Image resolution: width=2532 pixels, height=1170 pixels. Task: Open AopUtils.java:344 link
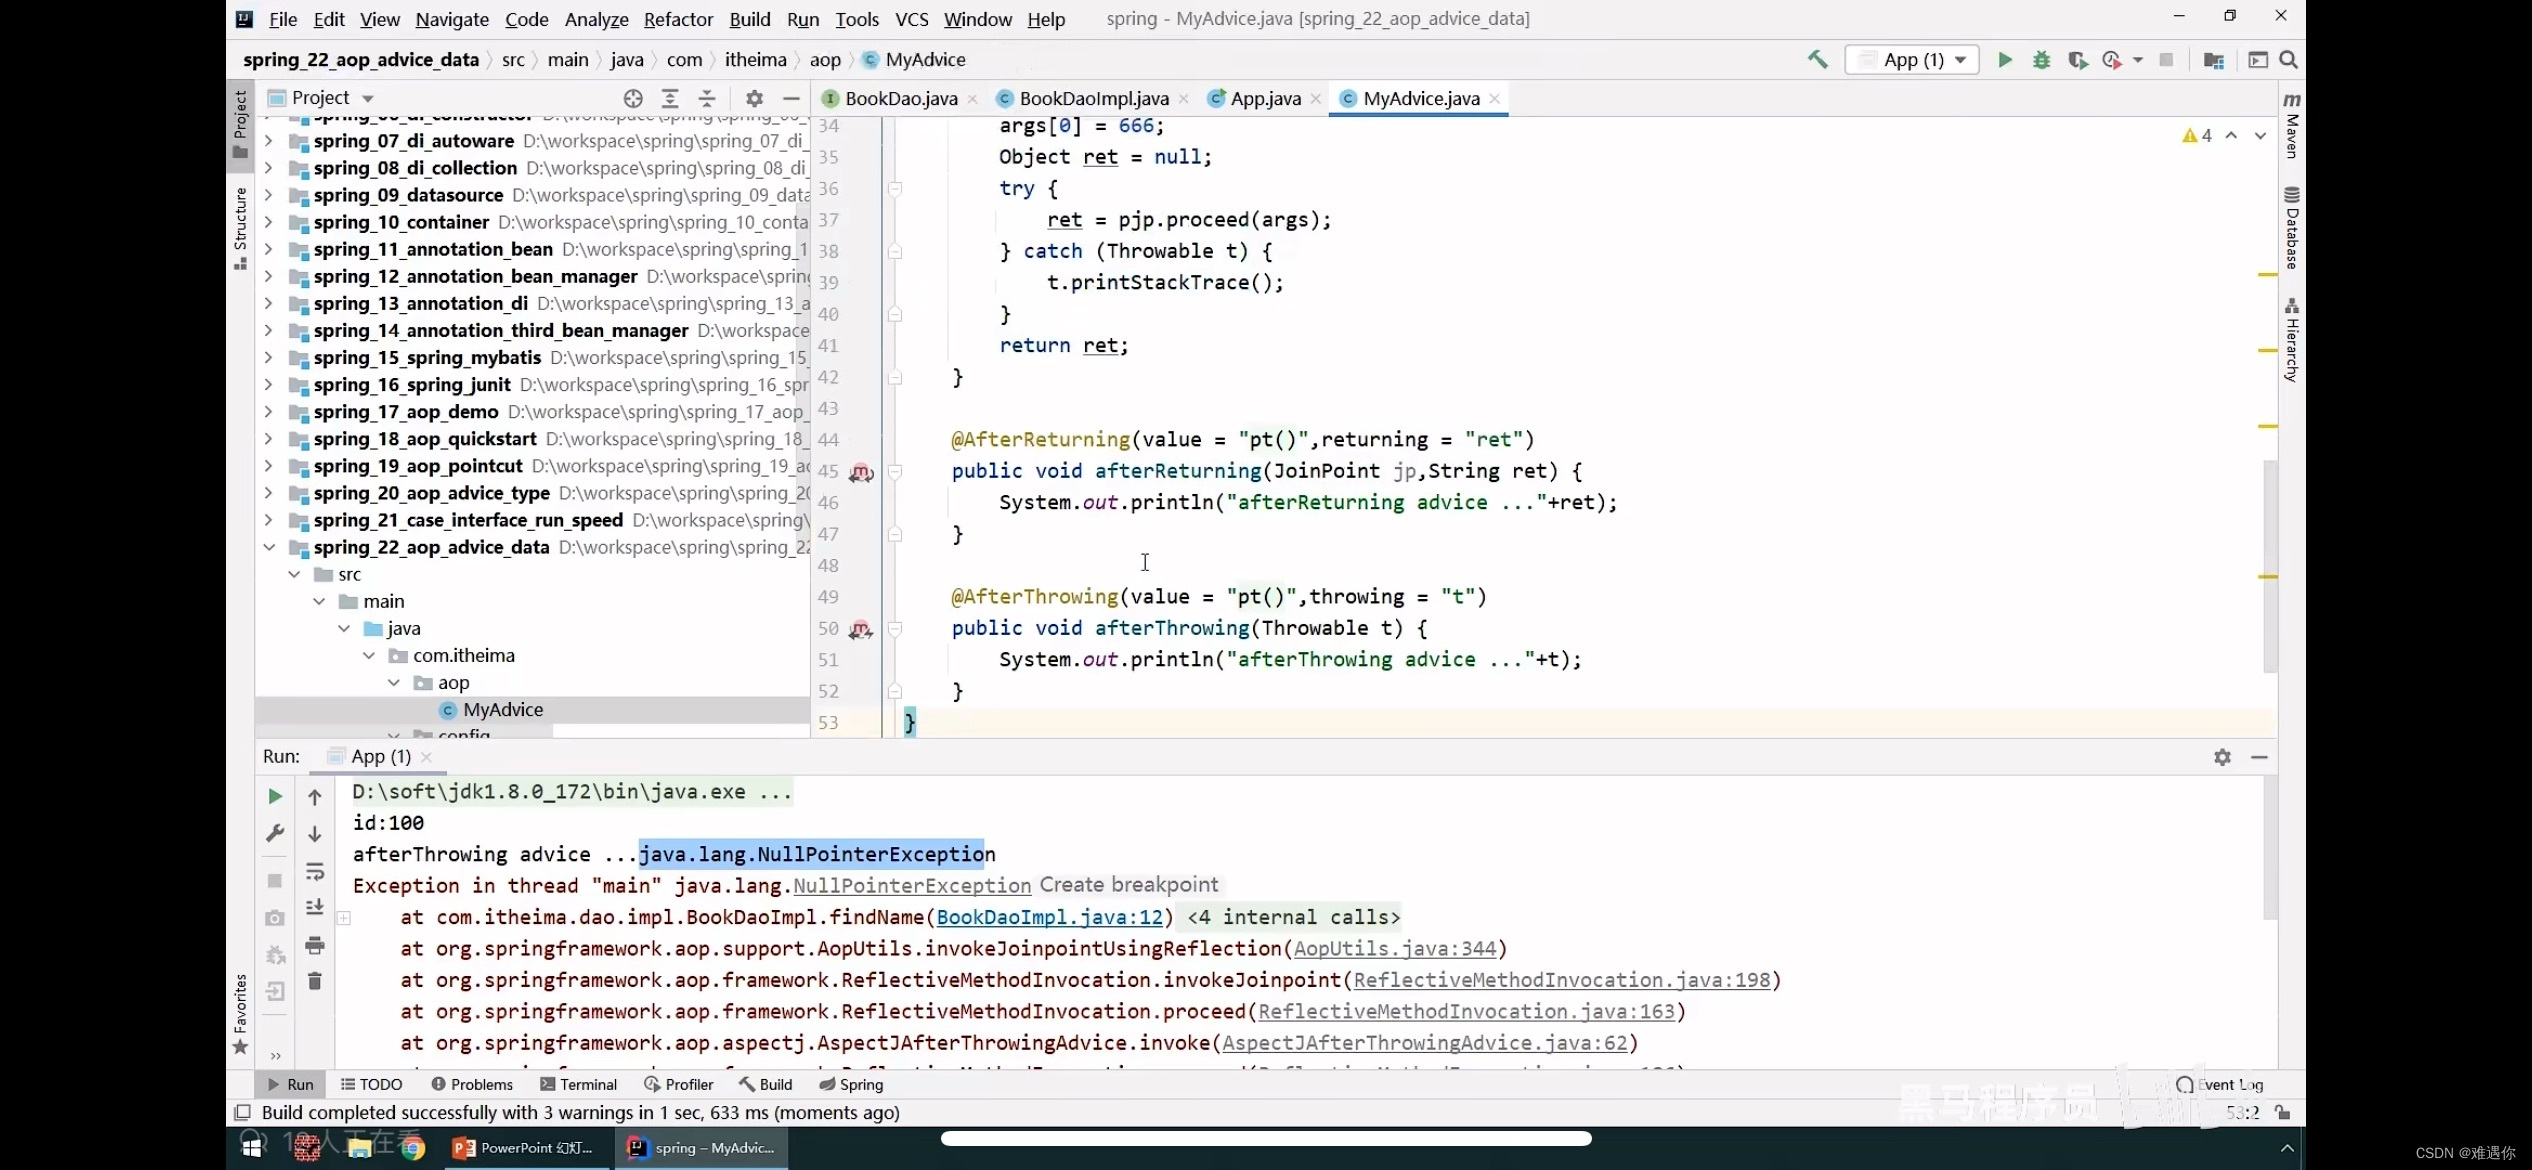coord(1395,948)
